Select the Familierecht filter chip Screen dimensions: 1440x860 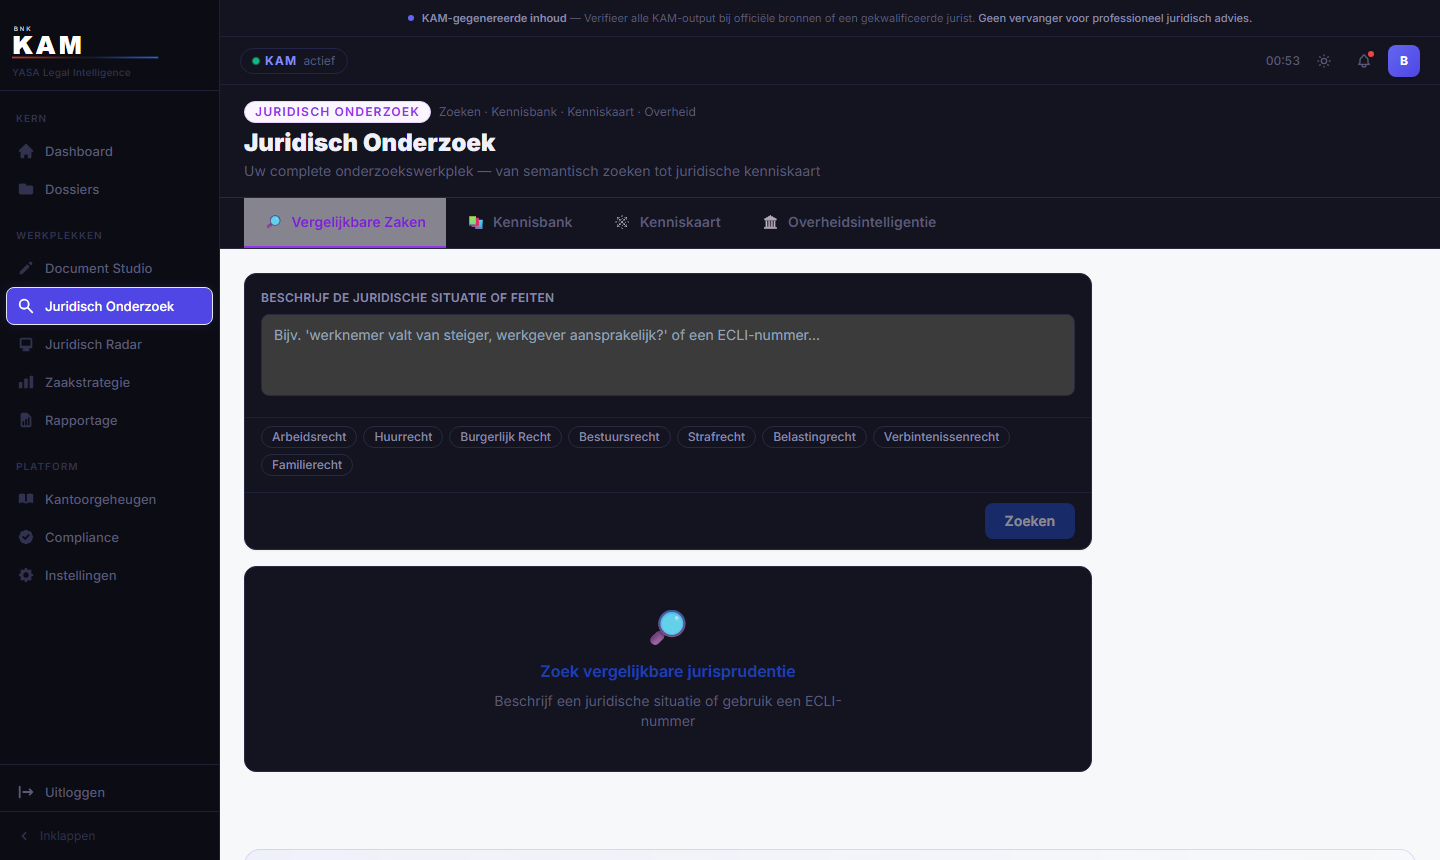[x=307, y=465]
